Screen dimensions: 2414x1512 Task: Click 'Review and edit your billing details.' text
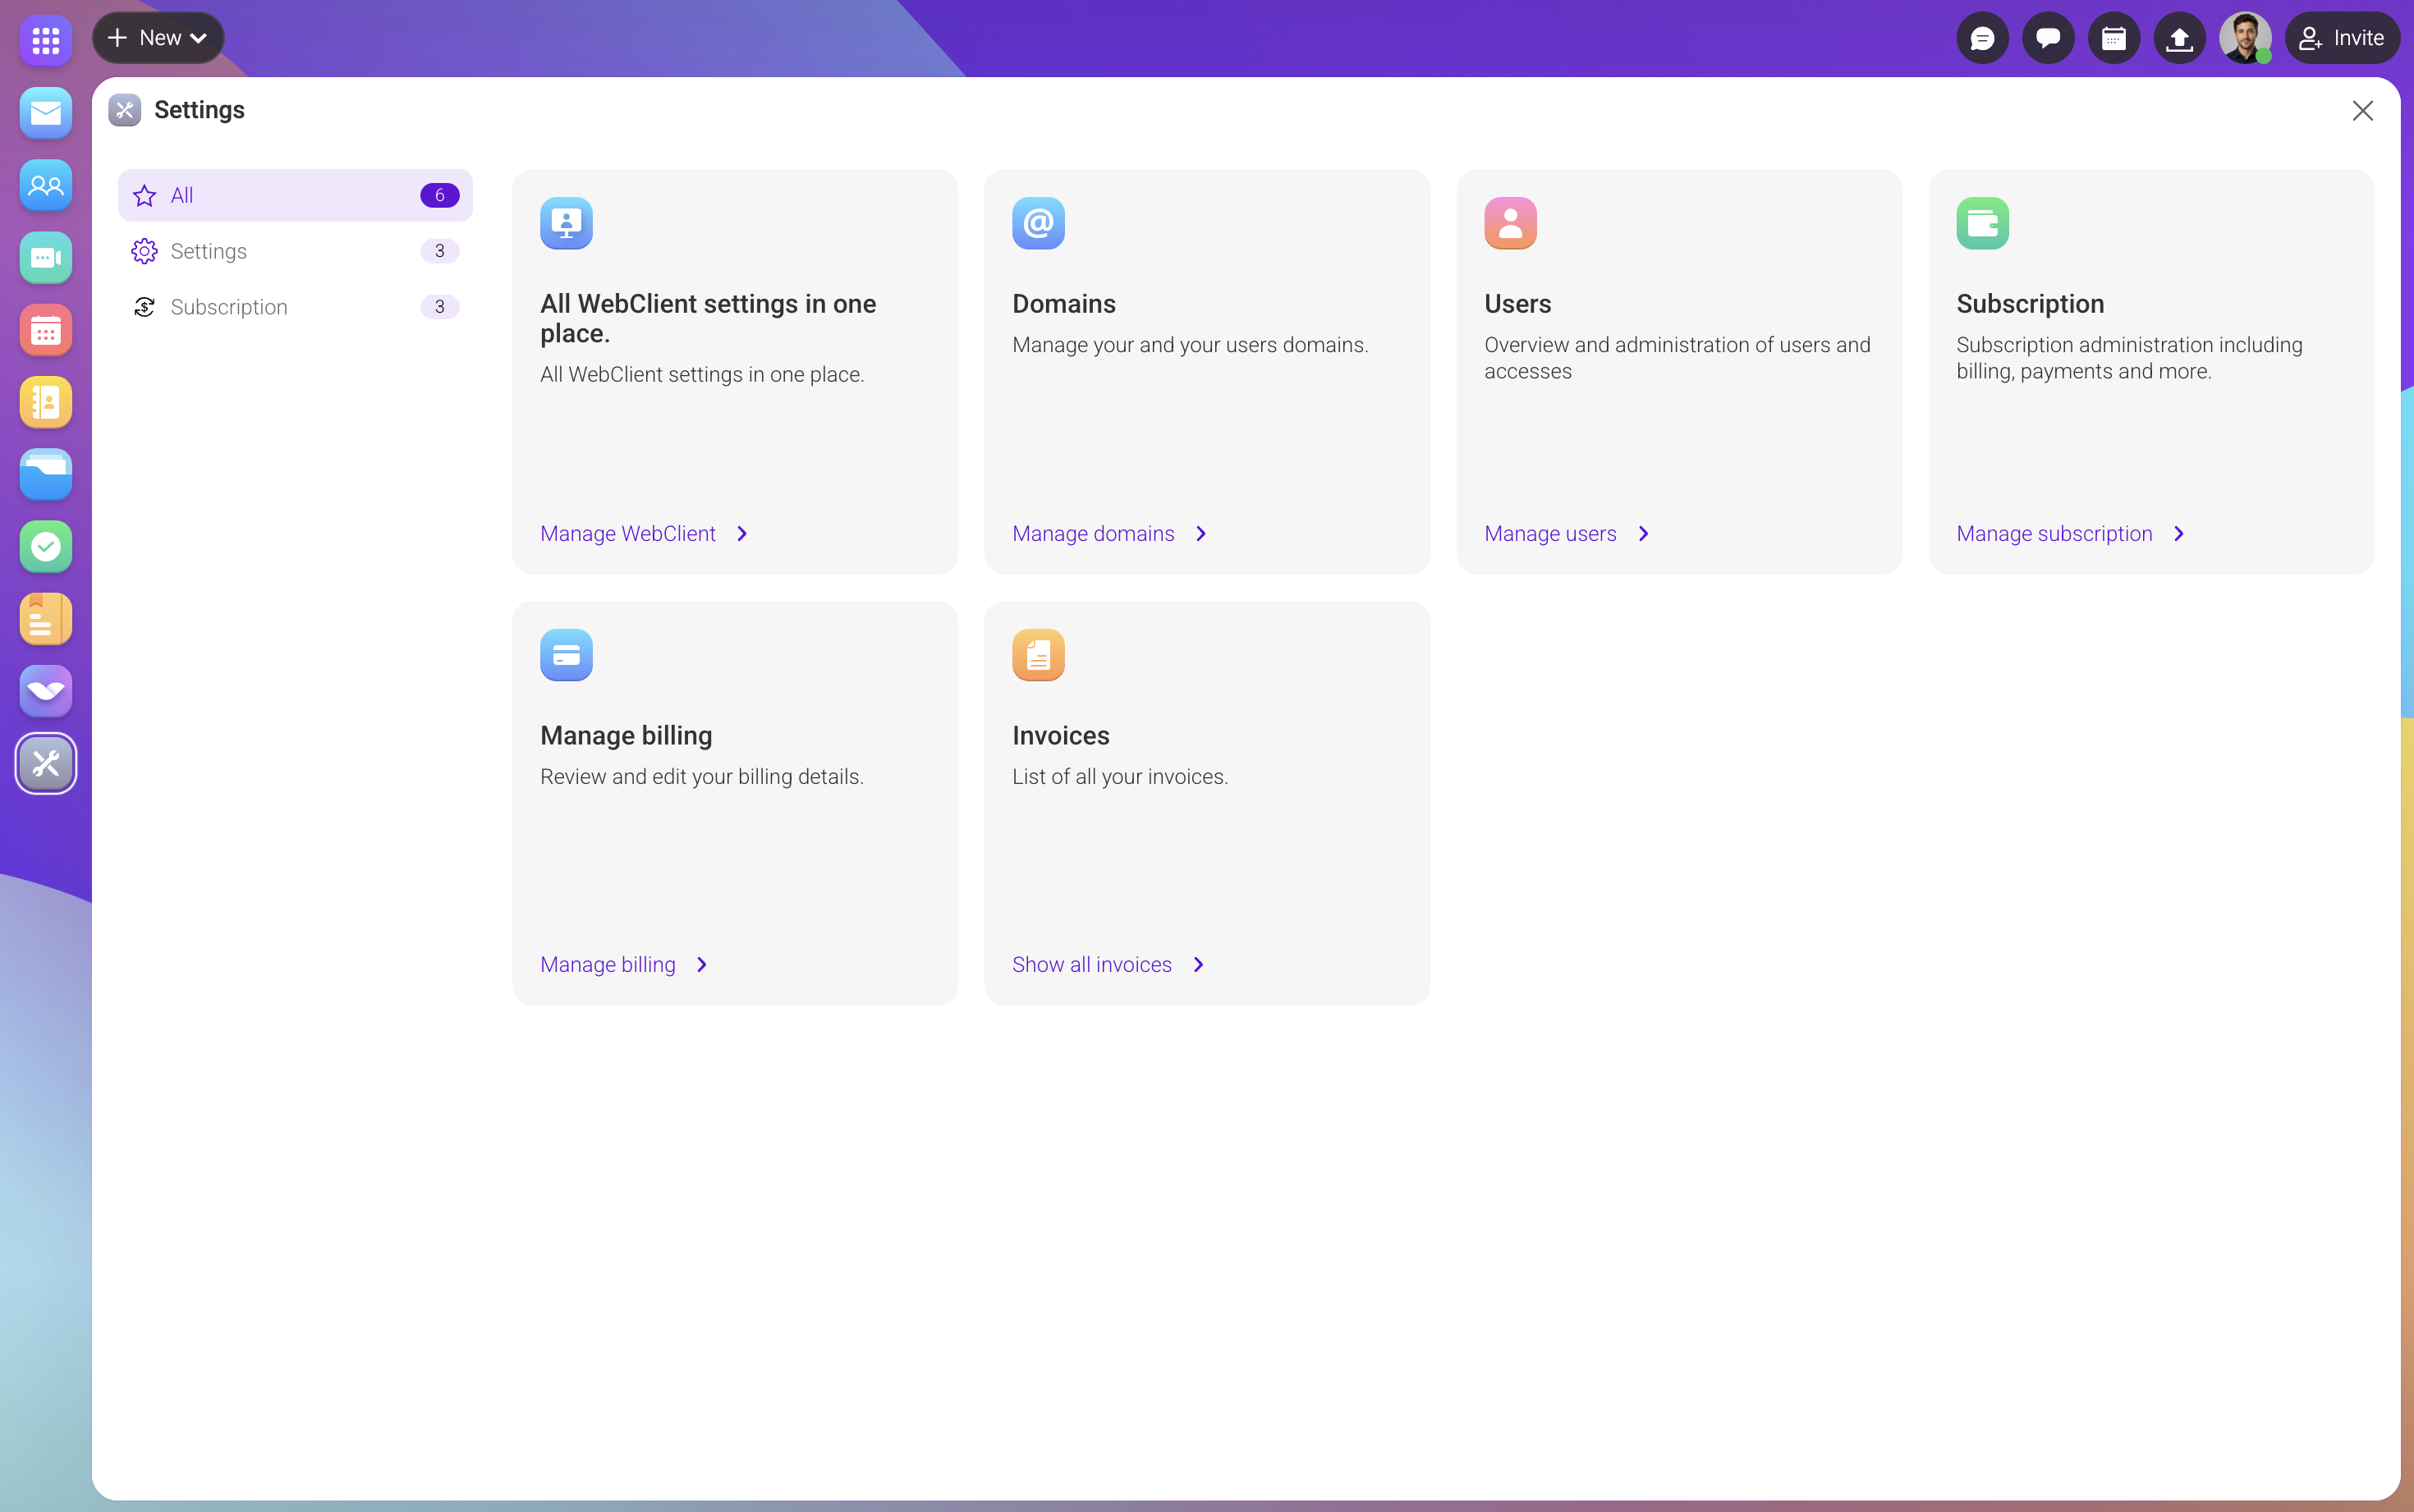(702, 777)
